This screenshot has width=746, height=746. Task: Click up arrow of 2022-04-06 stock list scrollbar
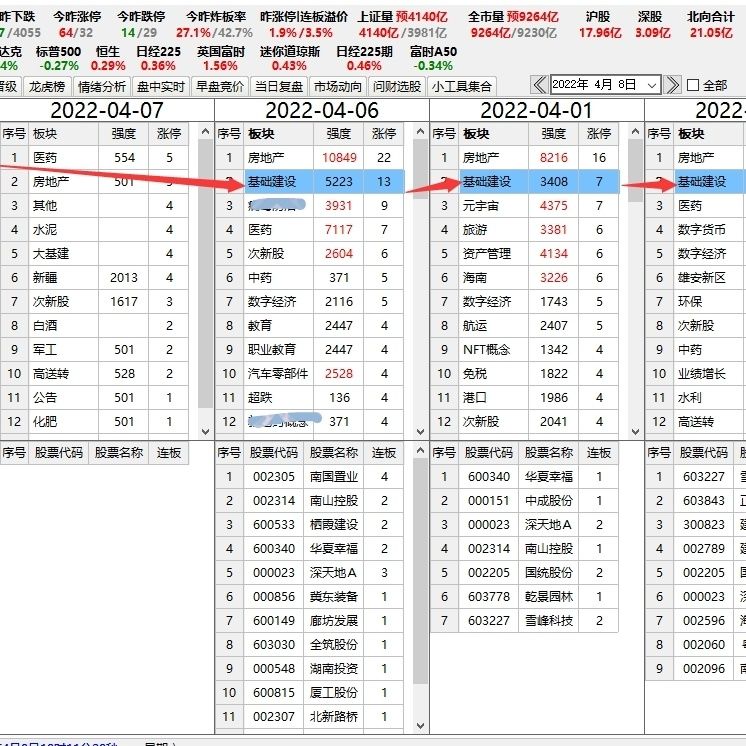click(x=421, y=450)
